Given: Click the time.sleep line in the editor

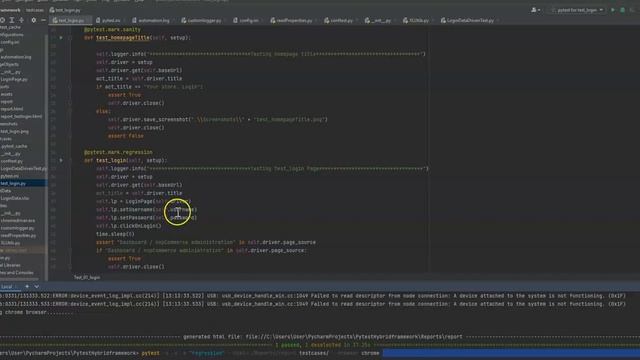Looking at the screenshot, I should coord(115,234).
